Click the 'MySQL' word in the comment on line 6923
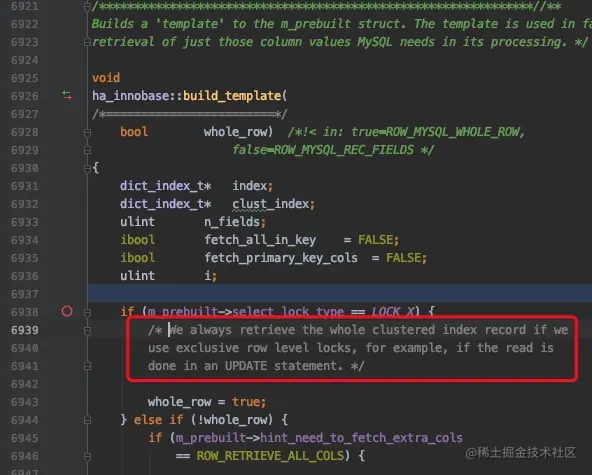The width and height of the screenshot is (592, 475). (375, 42)
